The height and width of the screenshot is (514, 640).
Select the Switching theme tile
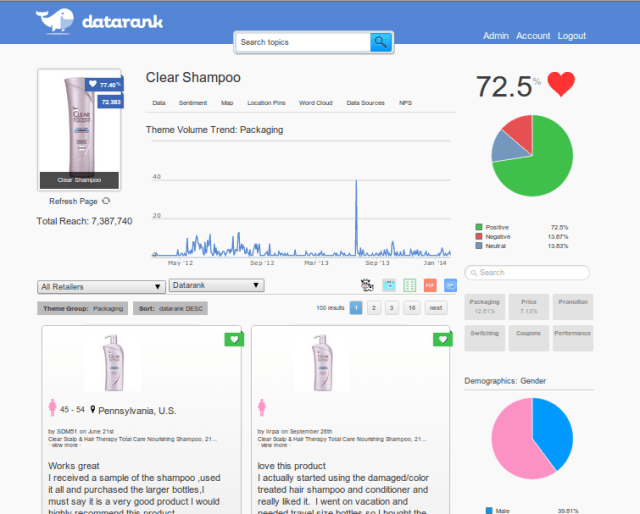click(x=484, y=338)
